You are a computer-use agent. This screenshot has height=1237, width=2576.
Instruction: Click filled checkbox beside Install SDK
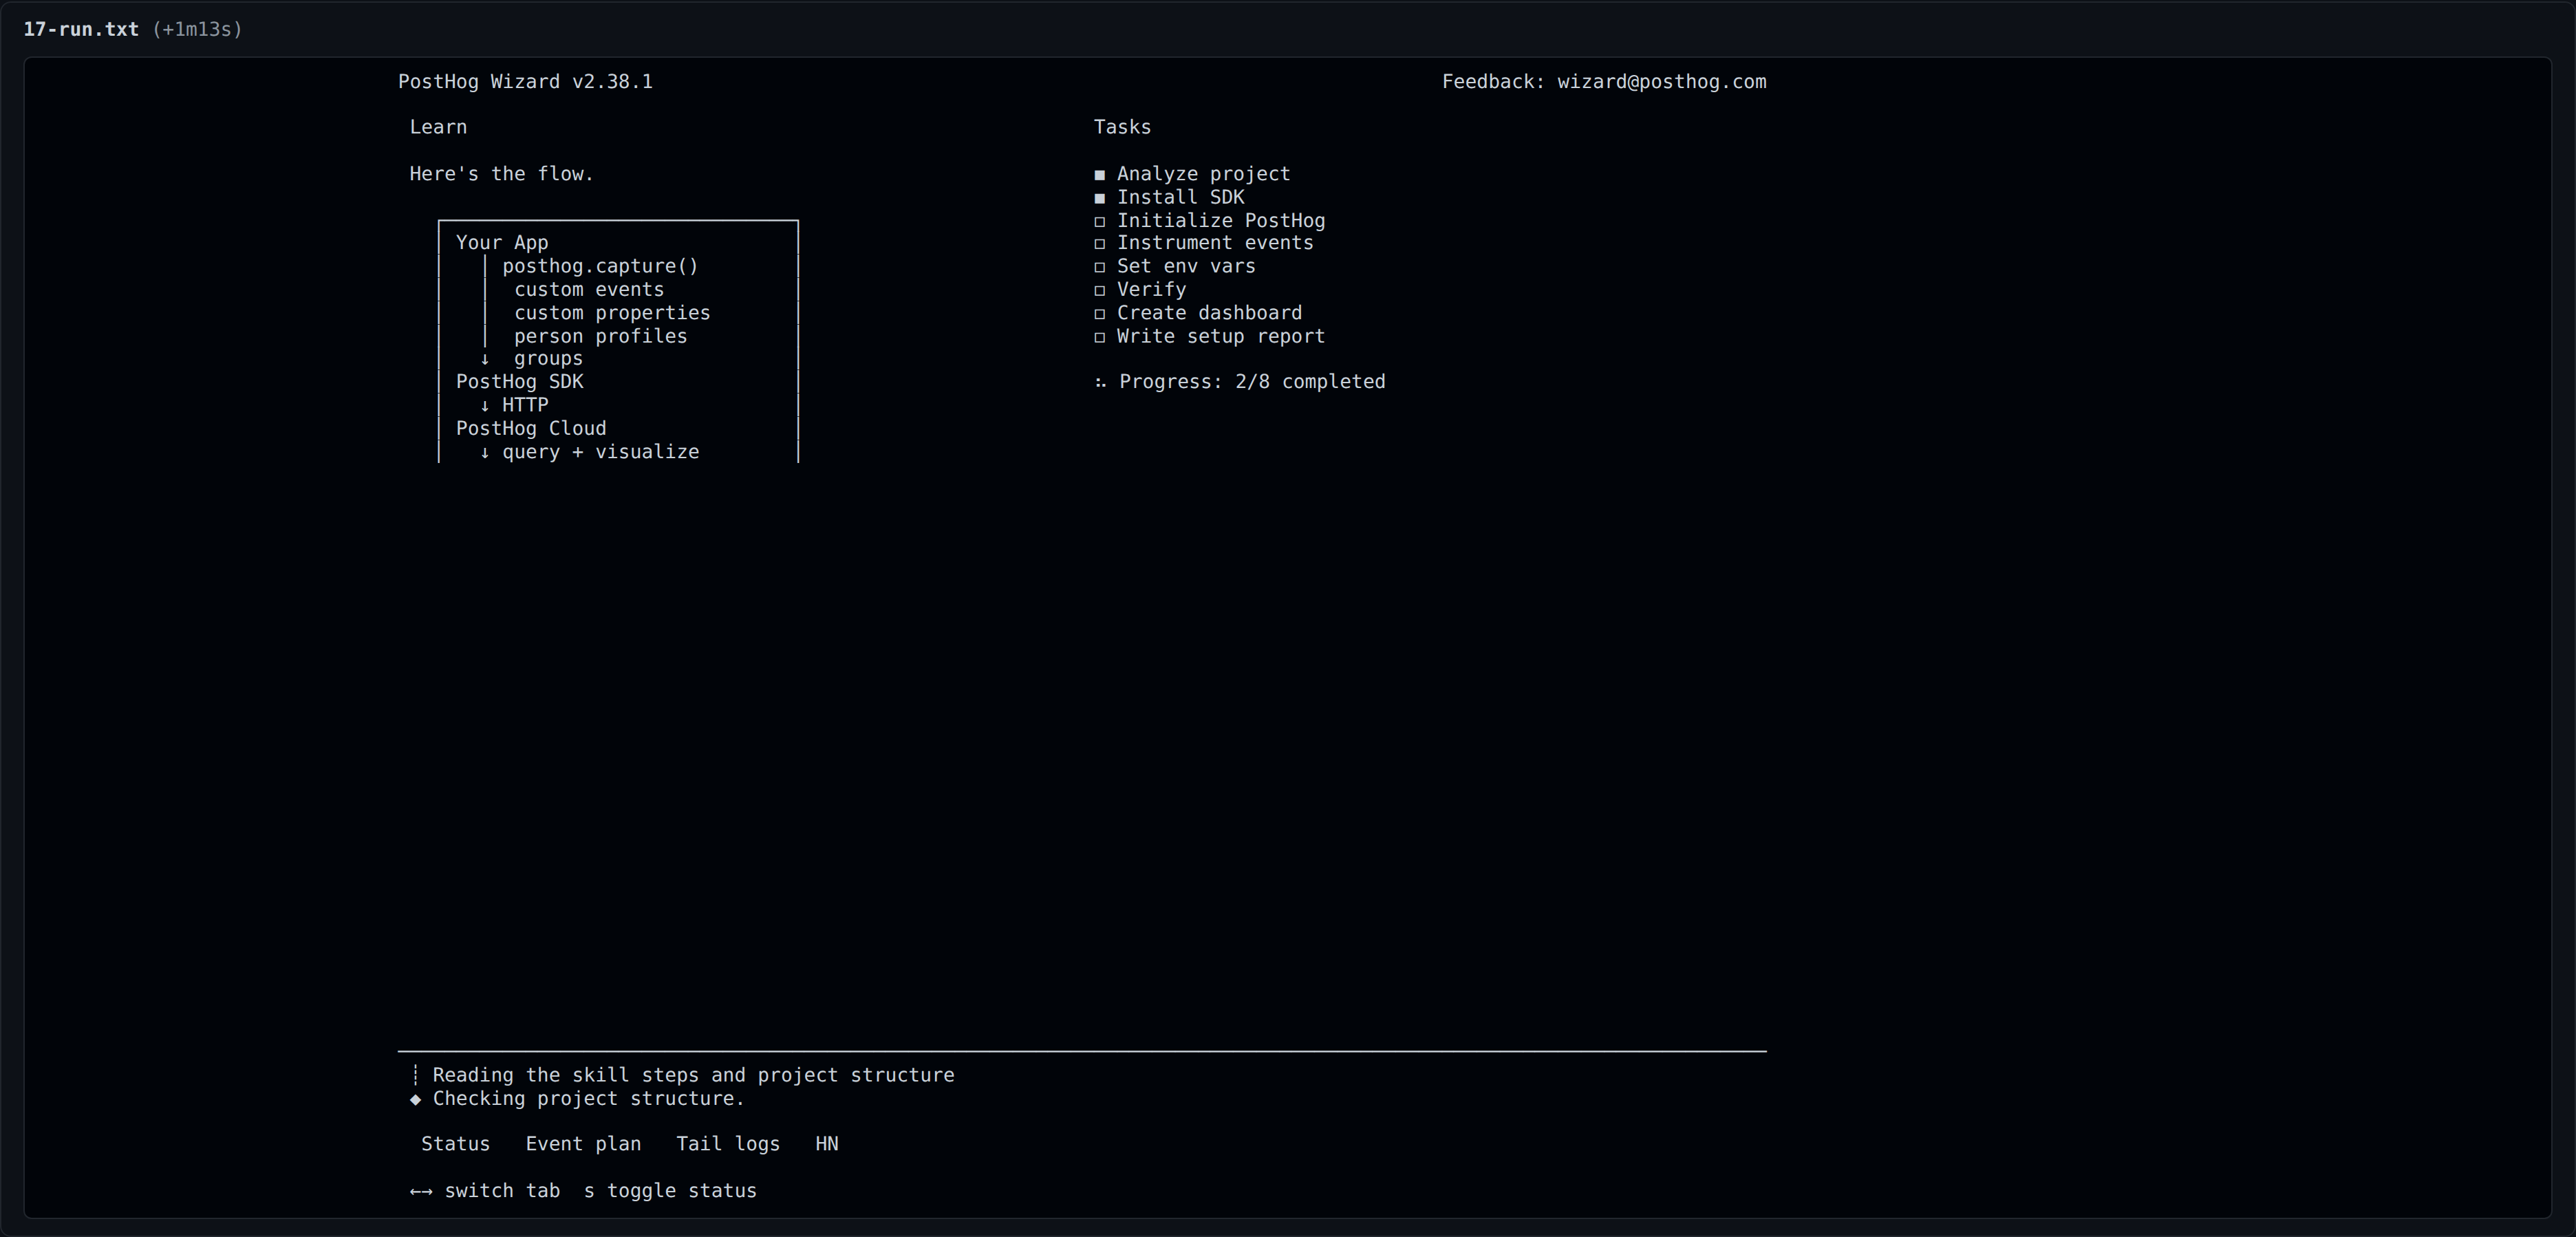[x=1100, y=198]
